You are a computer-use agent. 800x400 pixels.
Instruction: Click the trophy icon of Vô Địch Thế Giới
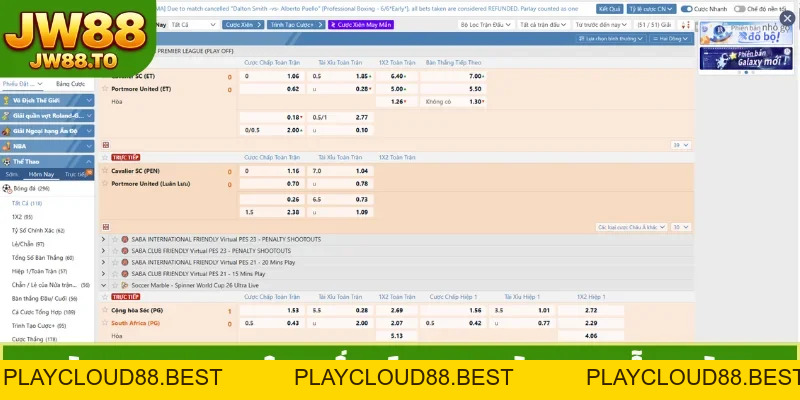tap(6, 101)
